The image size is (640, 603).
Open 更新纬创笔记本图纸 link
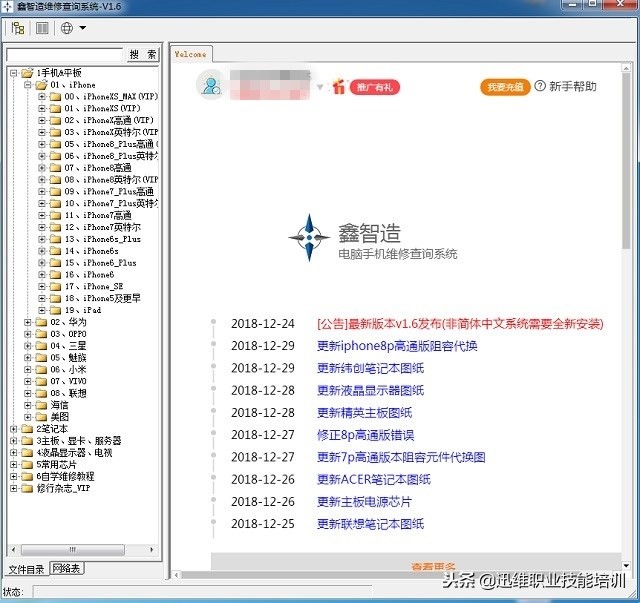point(371,368)
